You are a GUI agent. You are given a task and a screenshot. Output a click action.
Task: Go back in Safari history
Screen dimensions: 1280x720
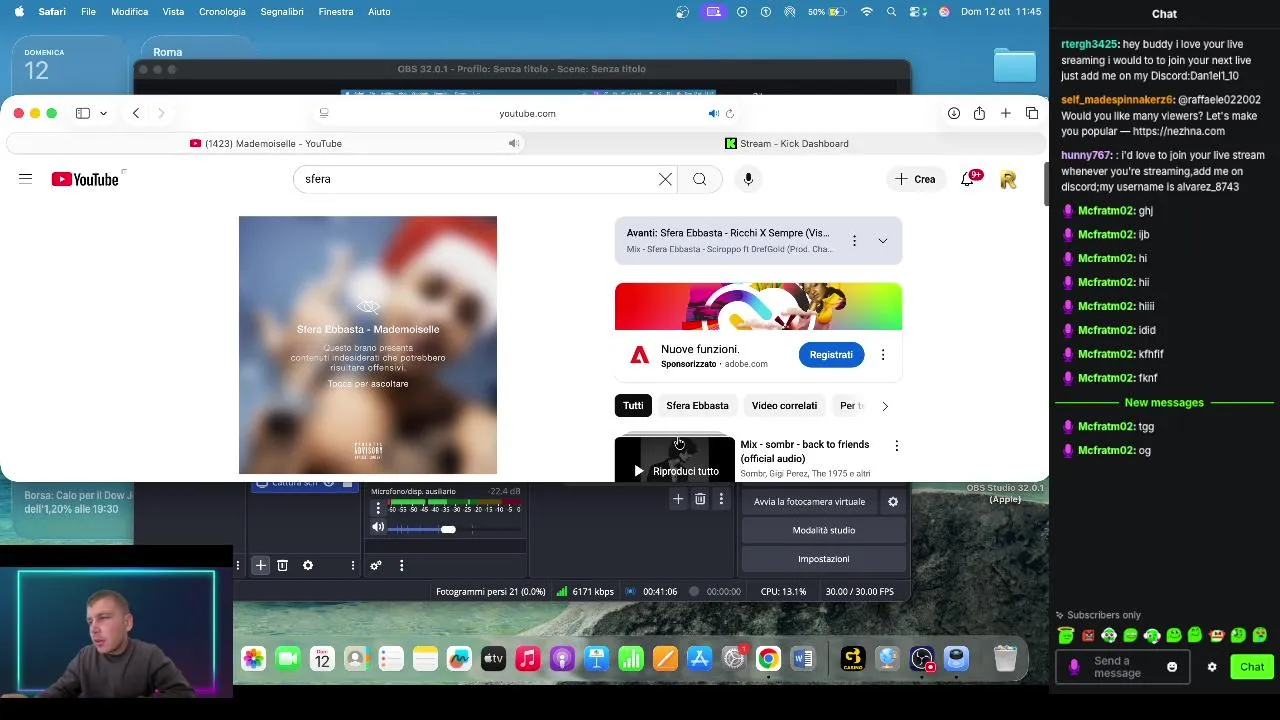(x=136, y=113)
